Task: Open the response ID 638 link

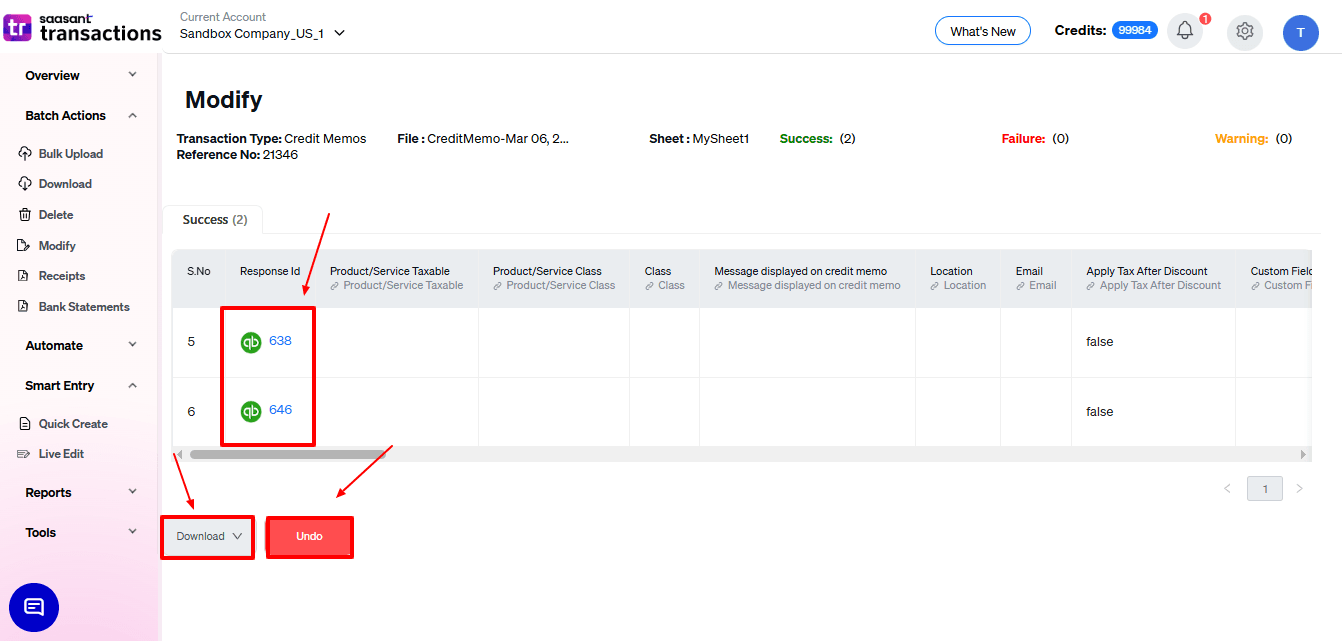Action: coord(280,341)
